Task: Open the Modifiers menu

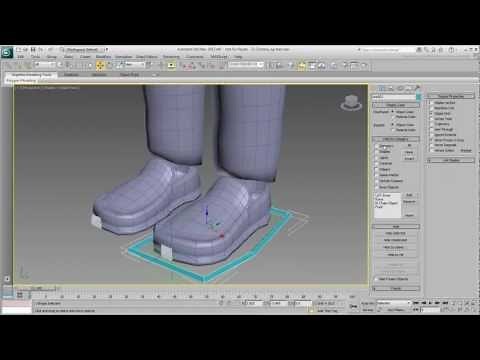Action: (103, 57)
